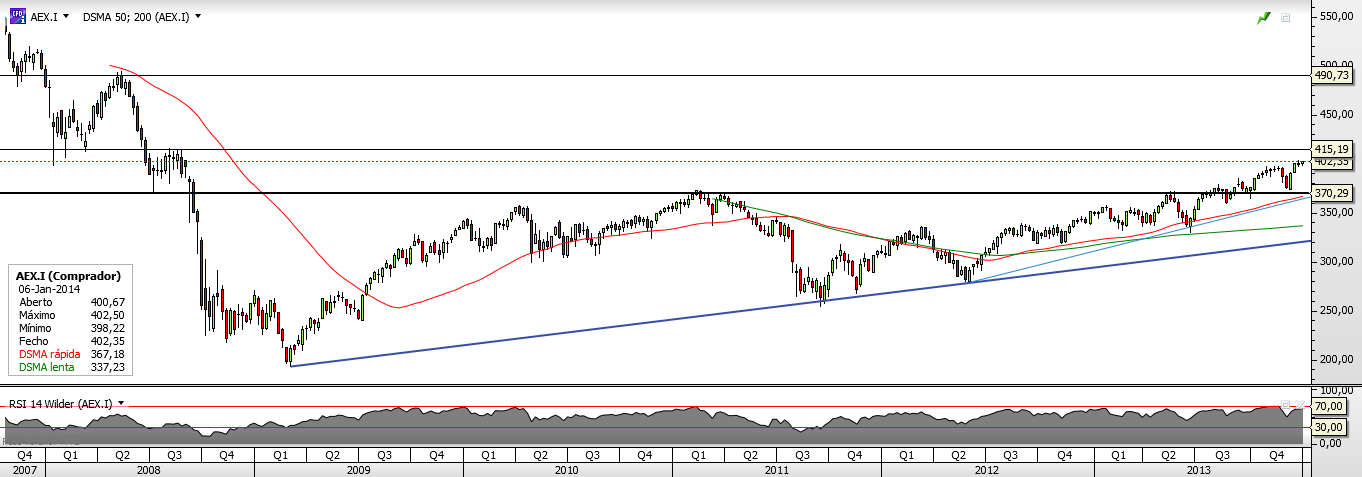Image resolution: width=1362 pixels, height=477 pixels.
Task: Click the 300,00 price axis value
Action: [x=1335, y=261]
